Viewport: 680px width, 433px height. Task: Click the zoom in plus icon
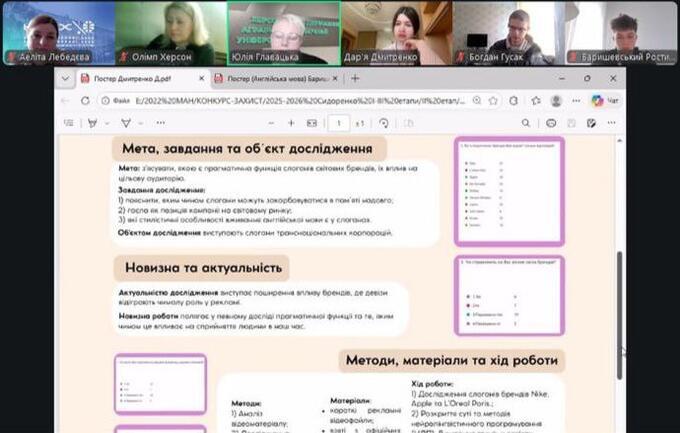pos(291,123)
